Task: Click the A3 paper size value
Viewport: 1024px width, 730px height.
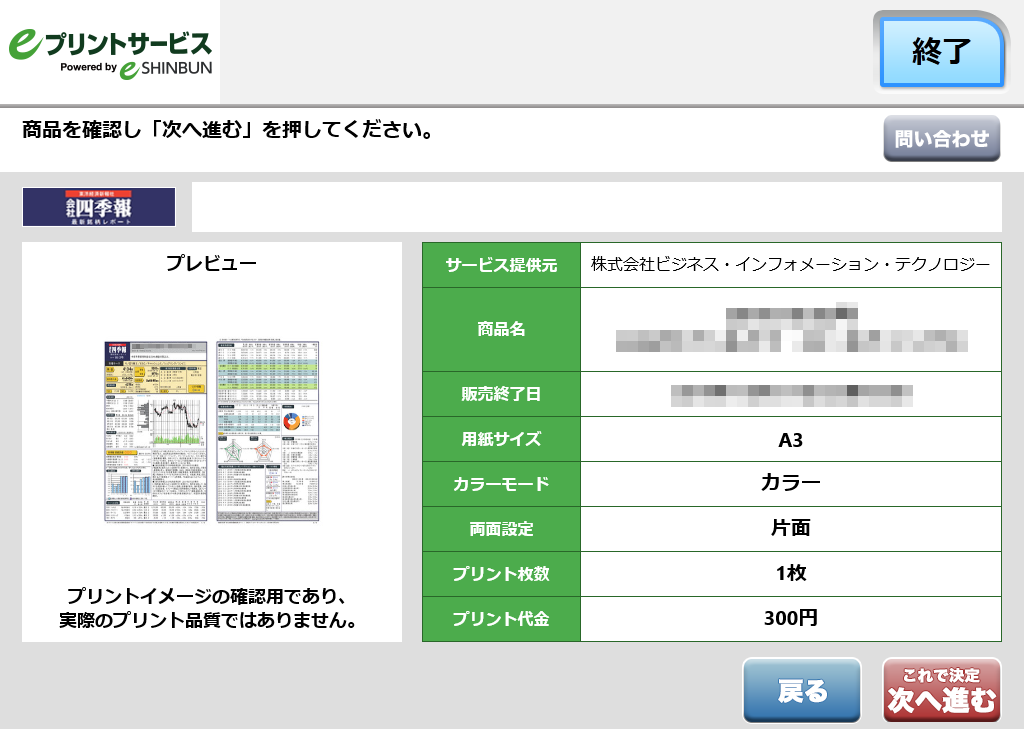Action: 790,439
